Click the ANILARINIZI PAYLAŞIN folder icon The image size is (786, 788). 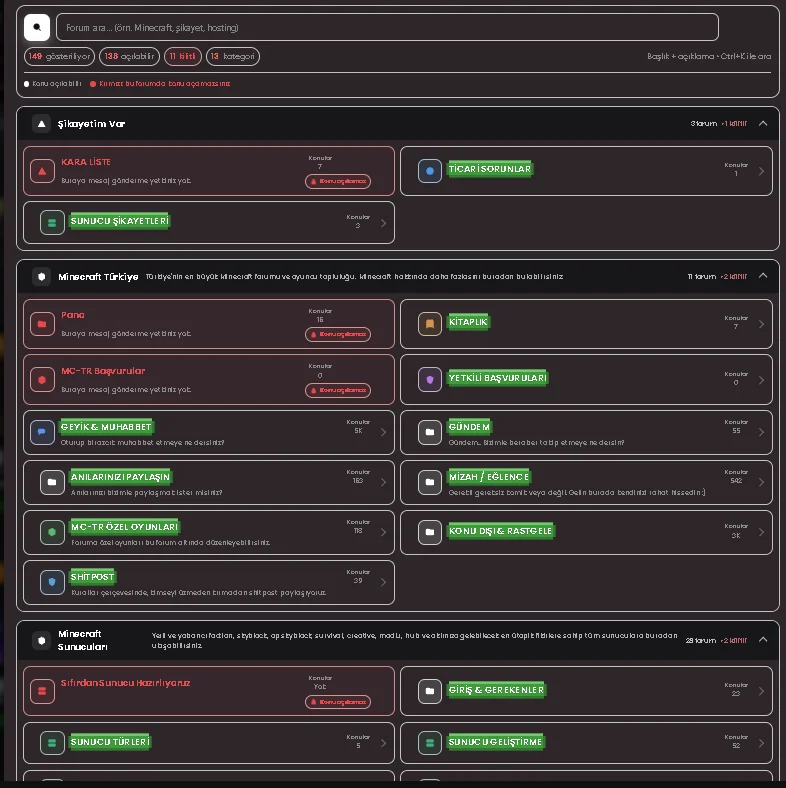coord(52,482)
